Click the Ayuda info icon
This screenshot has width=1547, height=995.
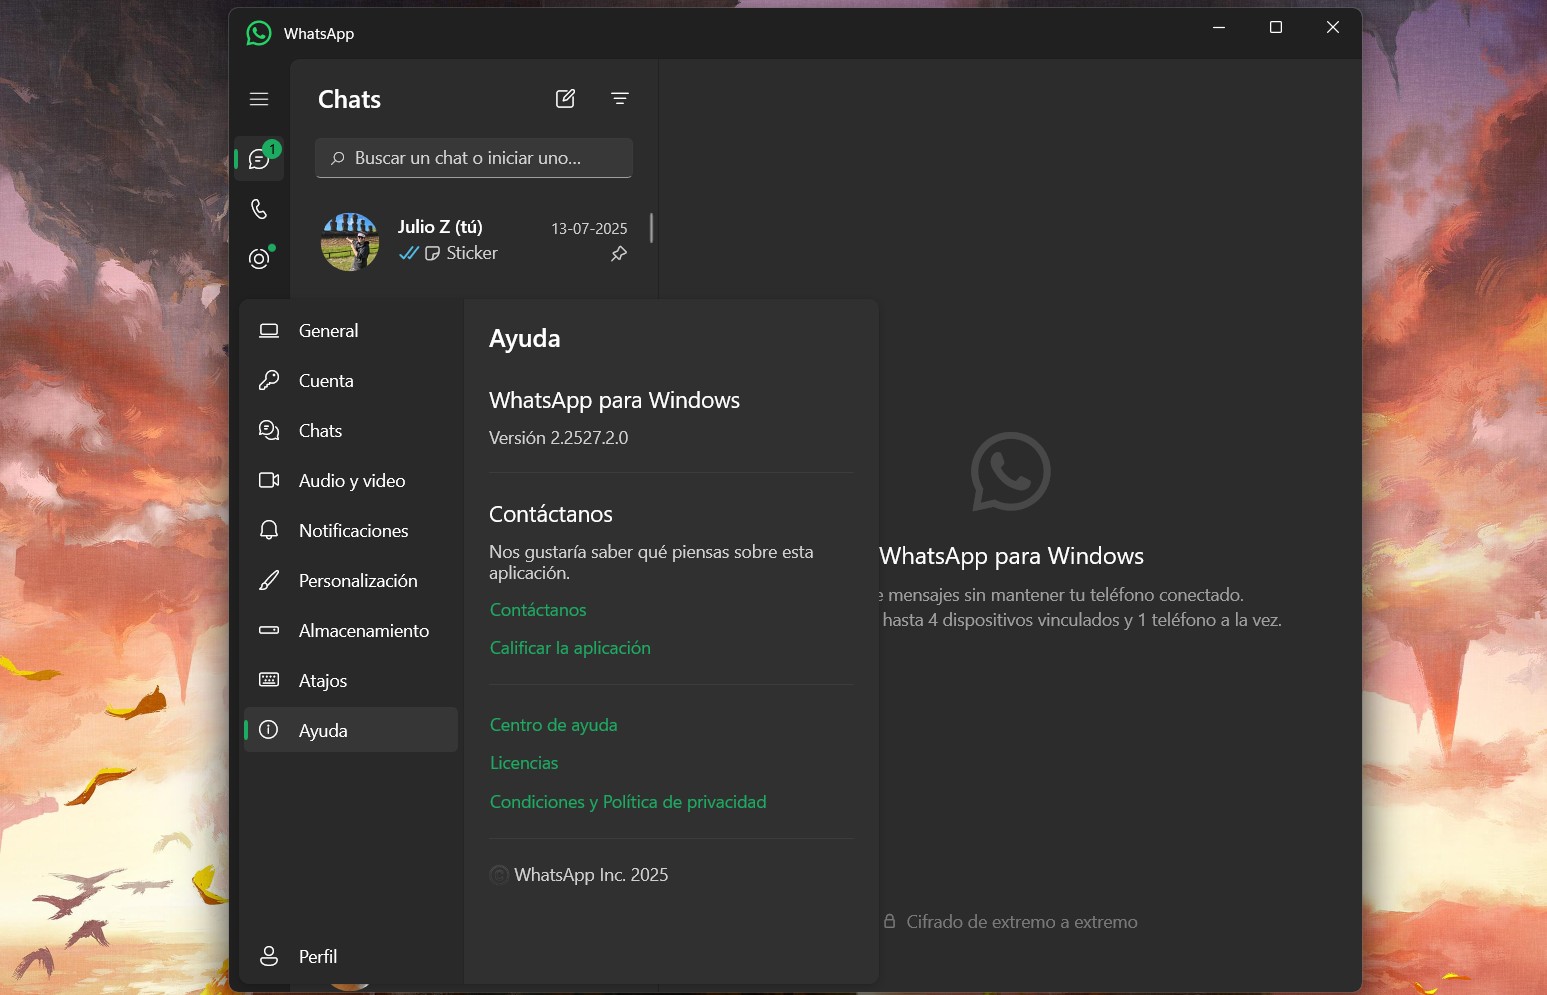coord(269,730)
